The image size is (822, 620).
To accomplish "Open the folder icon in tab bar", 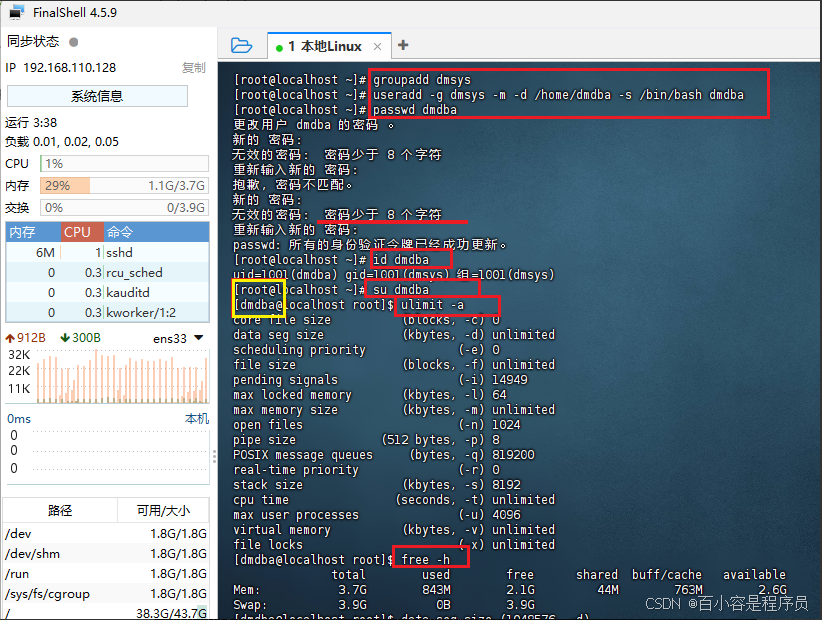I will tap(242, 46).
